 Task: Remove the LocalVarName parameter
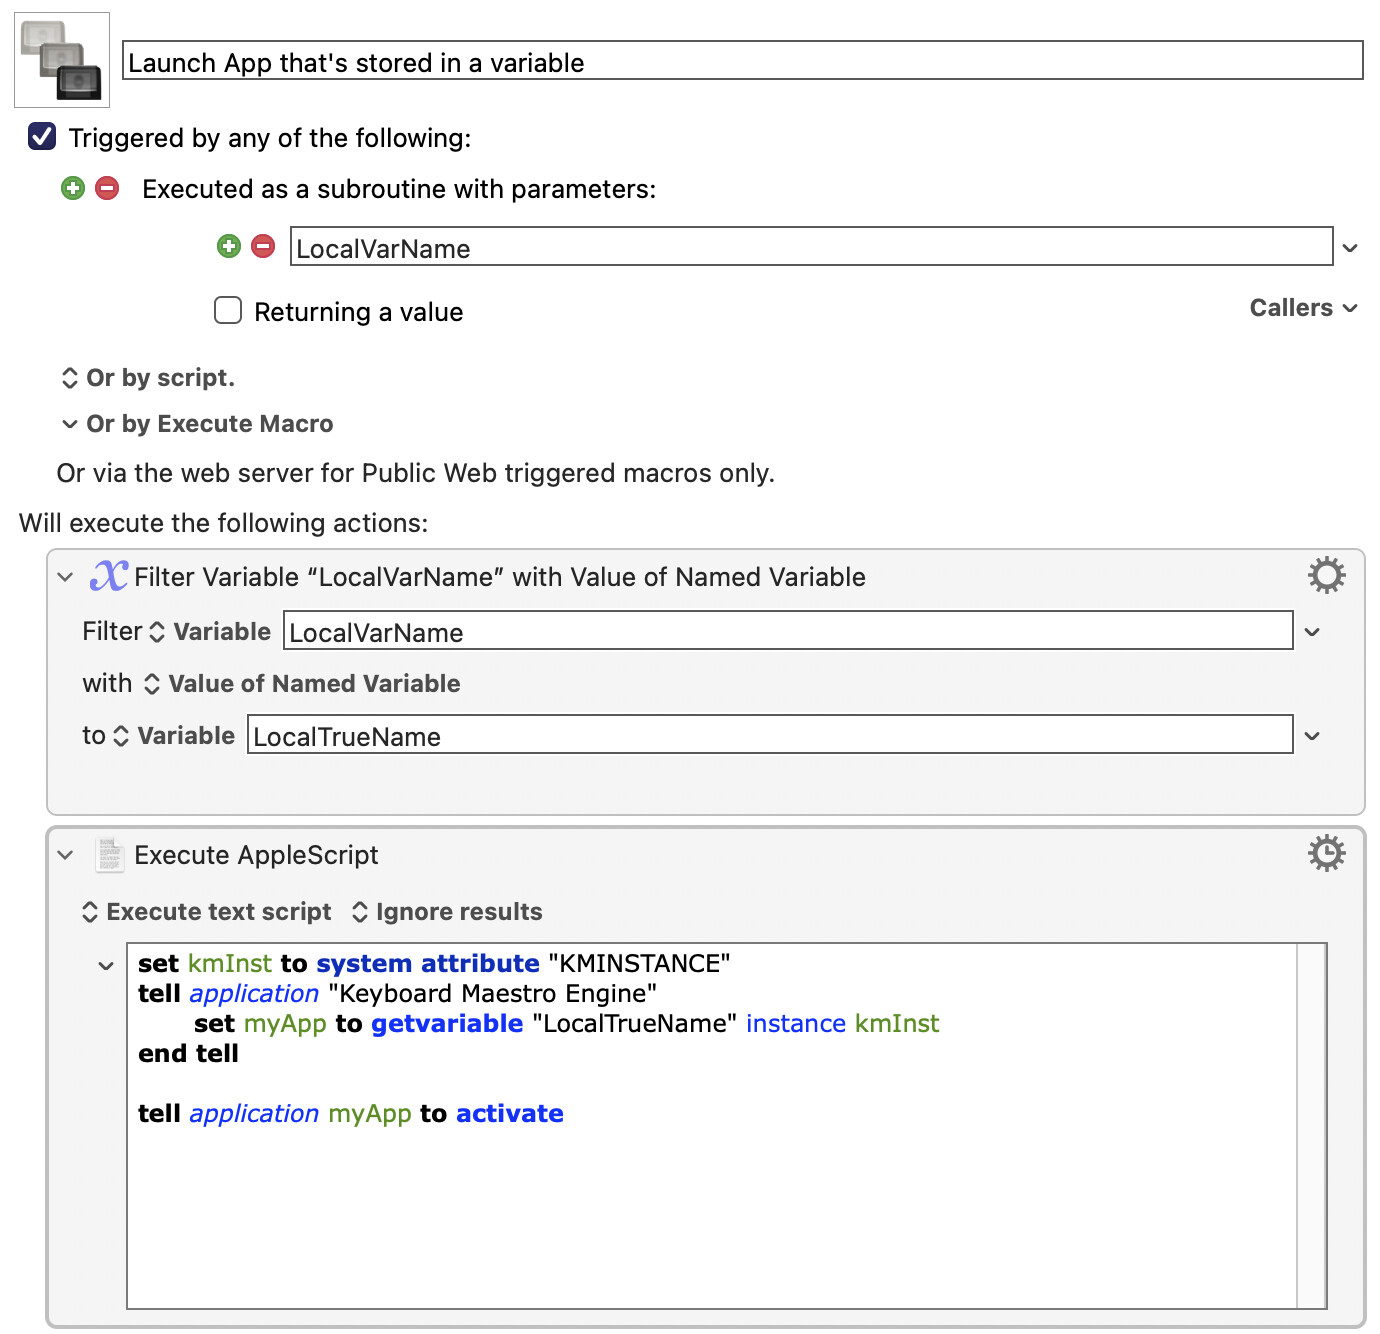click(x=263, y=246)
